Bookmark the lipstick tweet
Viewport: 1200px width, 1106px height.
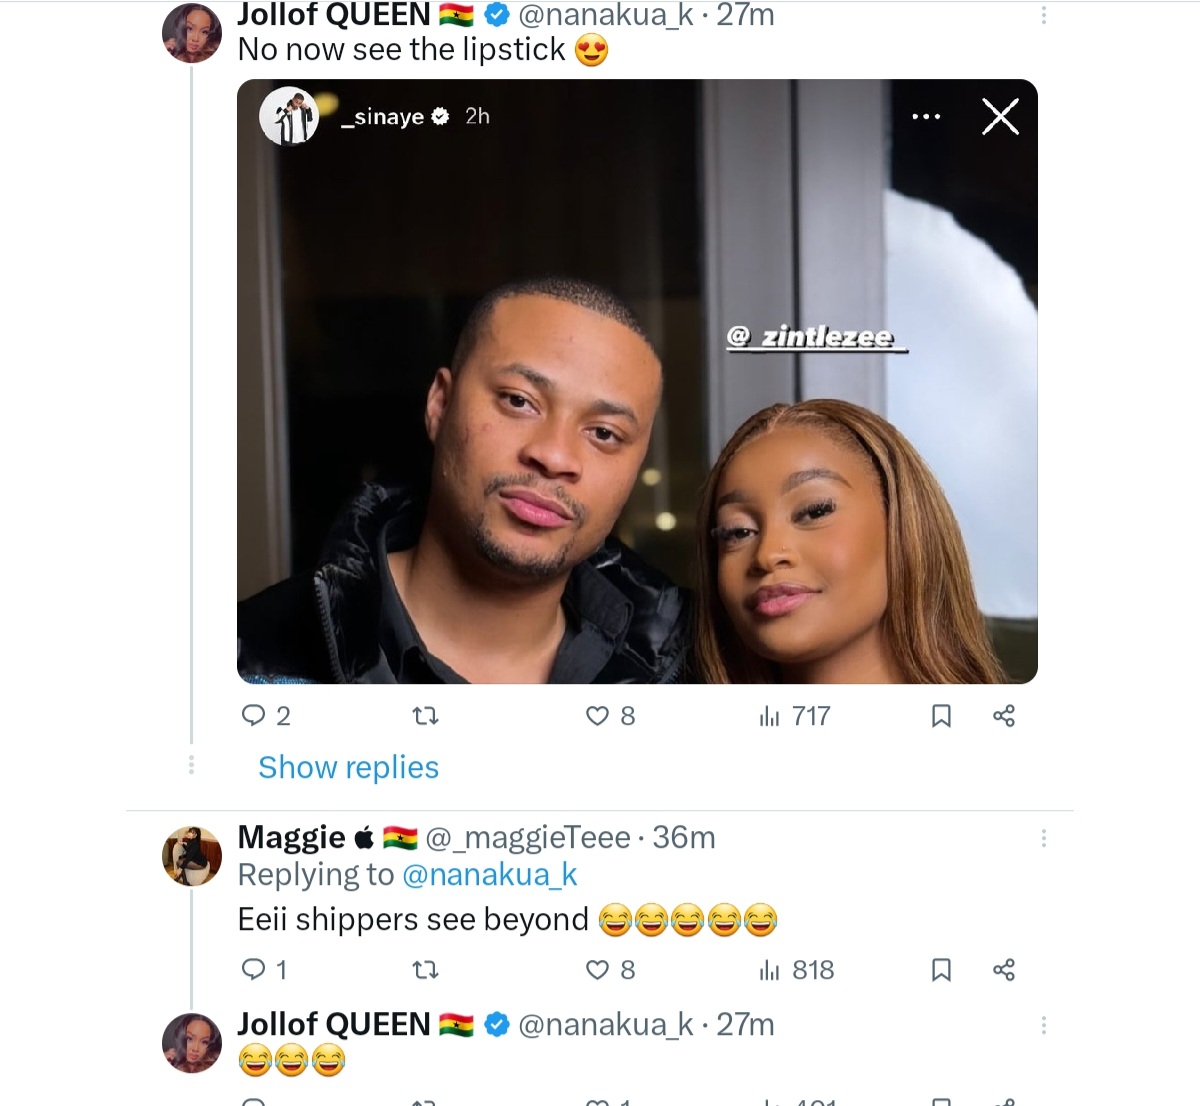point(941,716)
